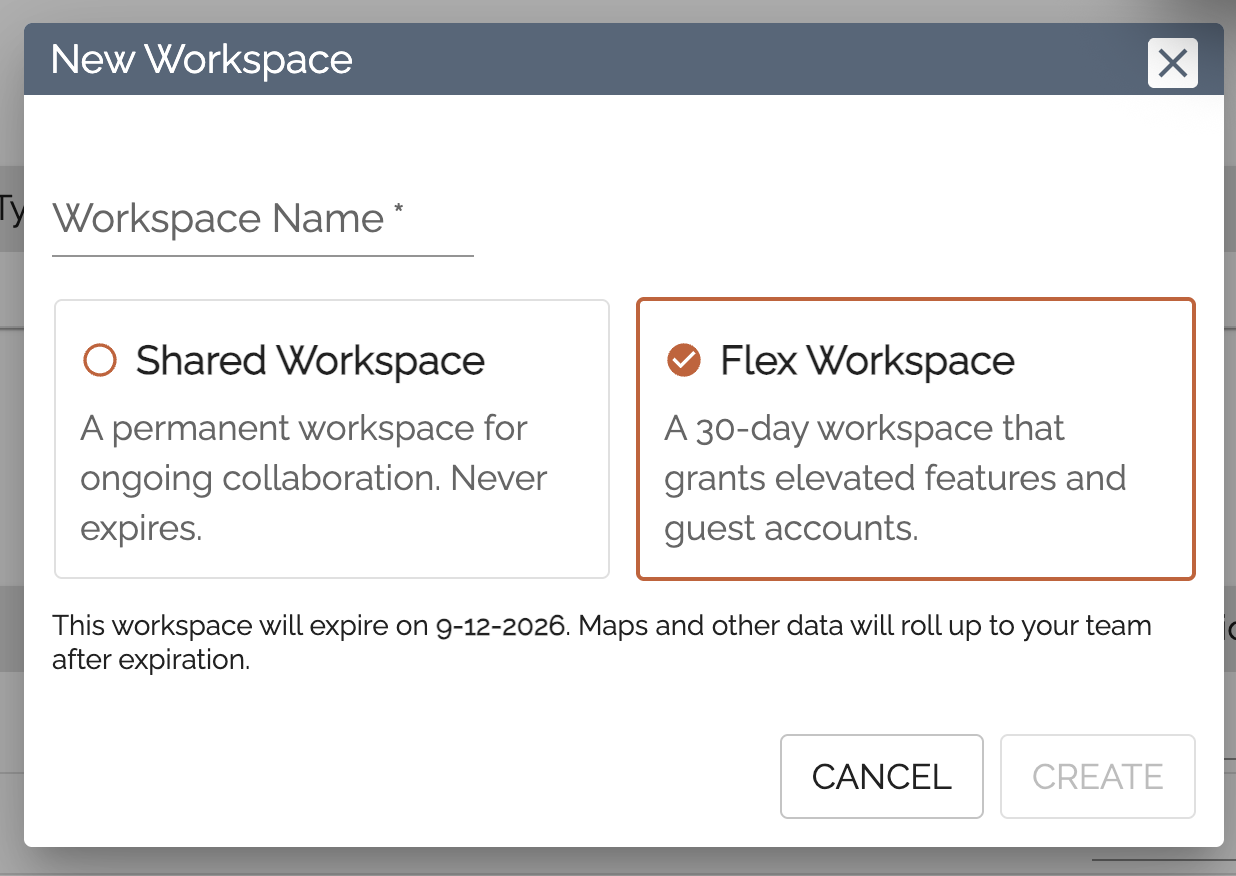Click the 'New Workspace' dialog title
1236x876 pixels.
202,59
